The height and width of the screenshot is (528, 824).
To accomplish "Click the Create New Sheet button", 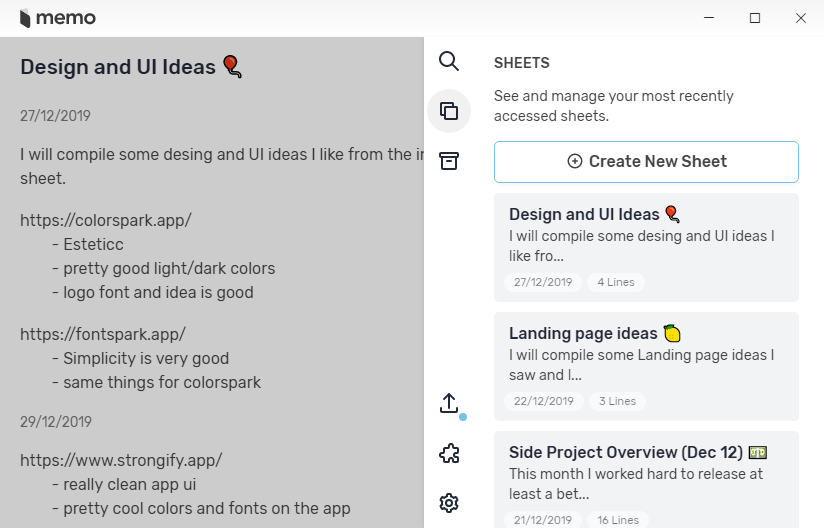I will (x=646, y=162).
